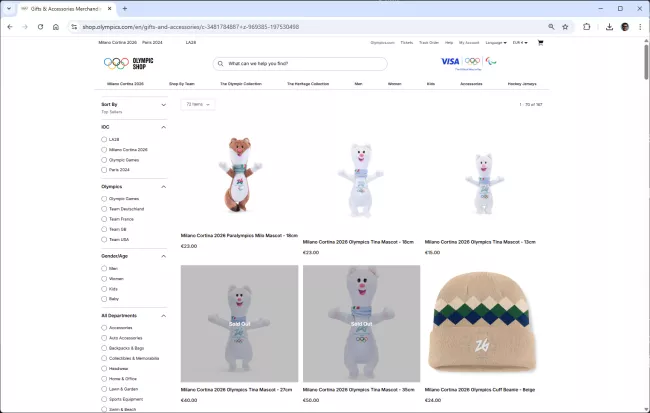Screen dimensions: 650x413
Task: Collapse the Gender/Age filter section
Action: pos(163,255)
